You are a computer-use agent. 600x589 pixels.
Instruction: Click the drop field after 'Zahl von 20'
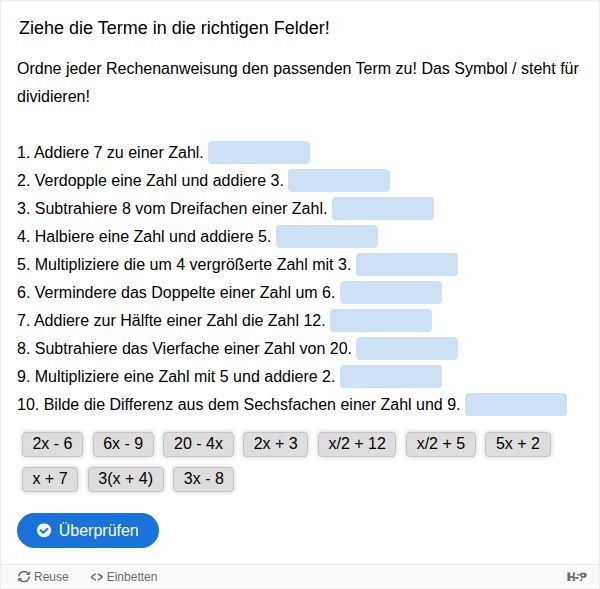407,348
